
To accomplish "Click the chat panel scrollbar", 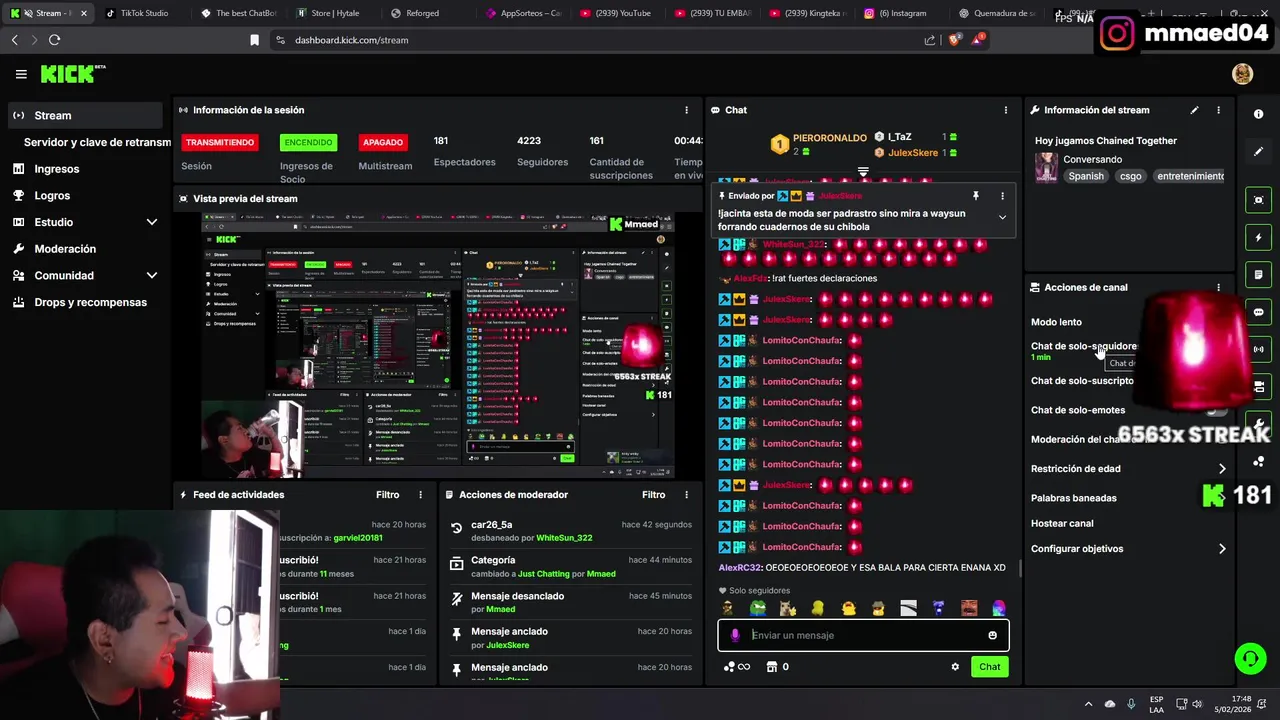I will pos(1020,568).
